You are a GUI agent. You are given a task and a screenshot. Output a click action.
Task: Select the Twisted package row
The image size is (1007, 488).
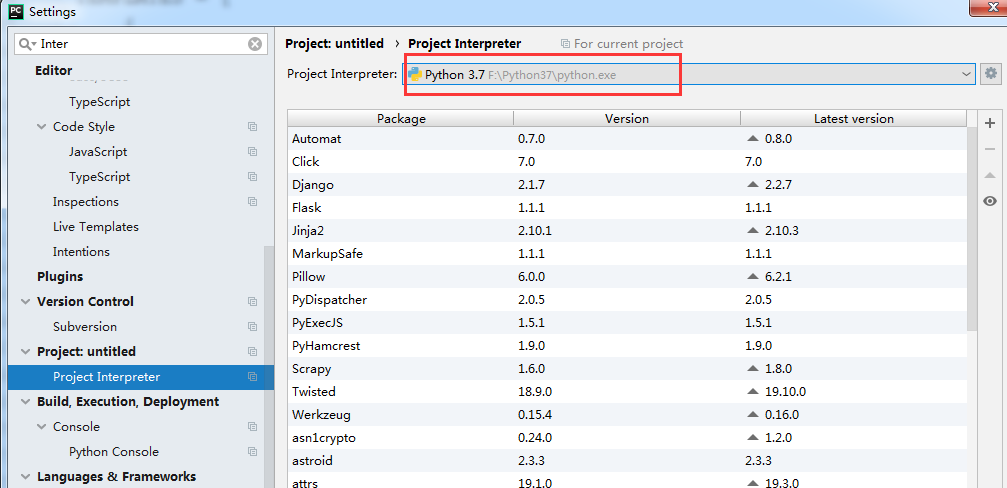coord(627,392)
